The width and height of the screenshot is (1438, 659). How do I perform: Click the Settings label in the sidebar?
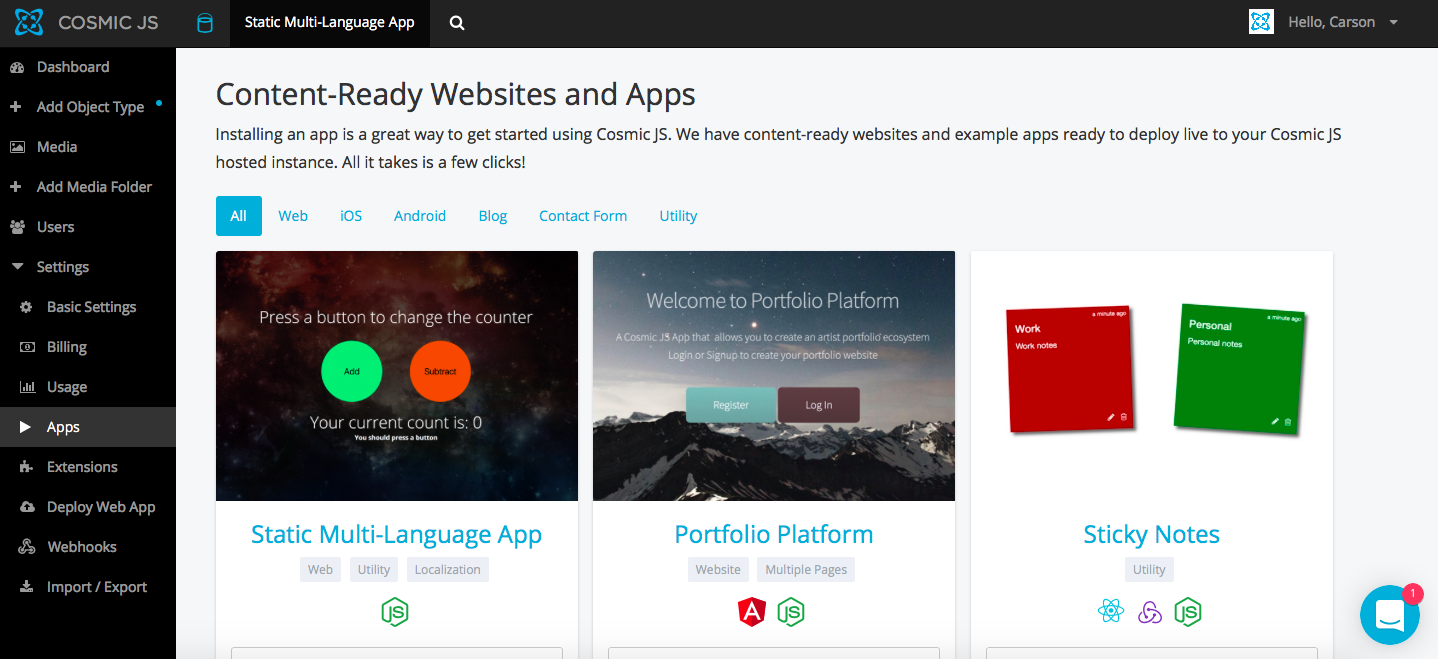[x=63, y=267]
